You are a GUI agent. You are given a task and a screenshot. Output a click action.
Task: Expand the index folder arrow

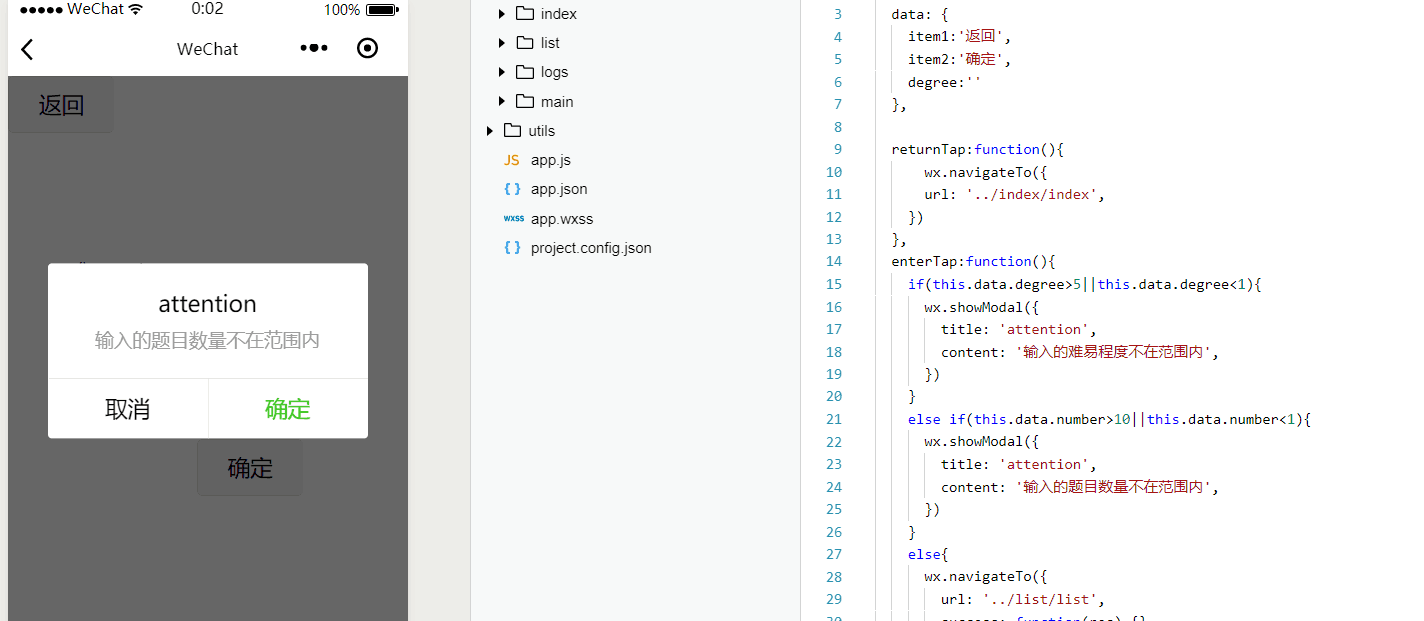502,14
